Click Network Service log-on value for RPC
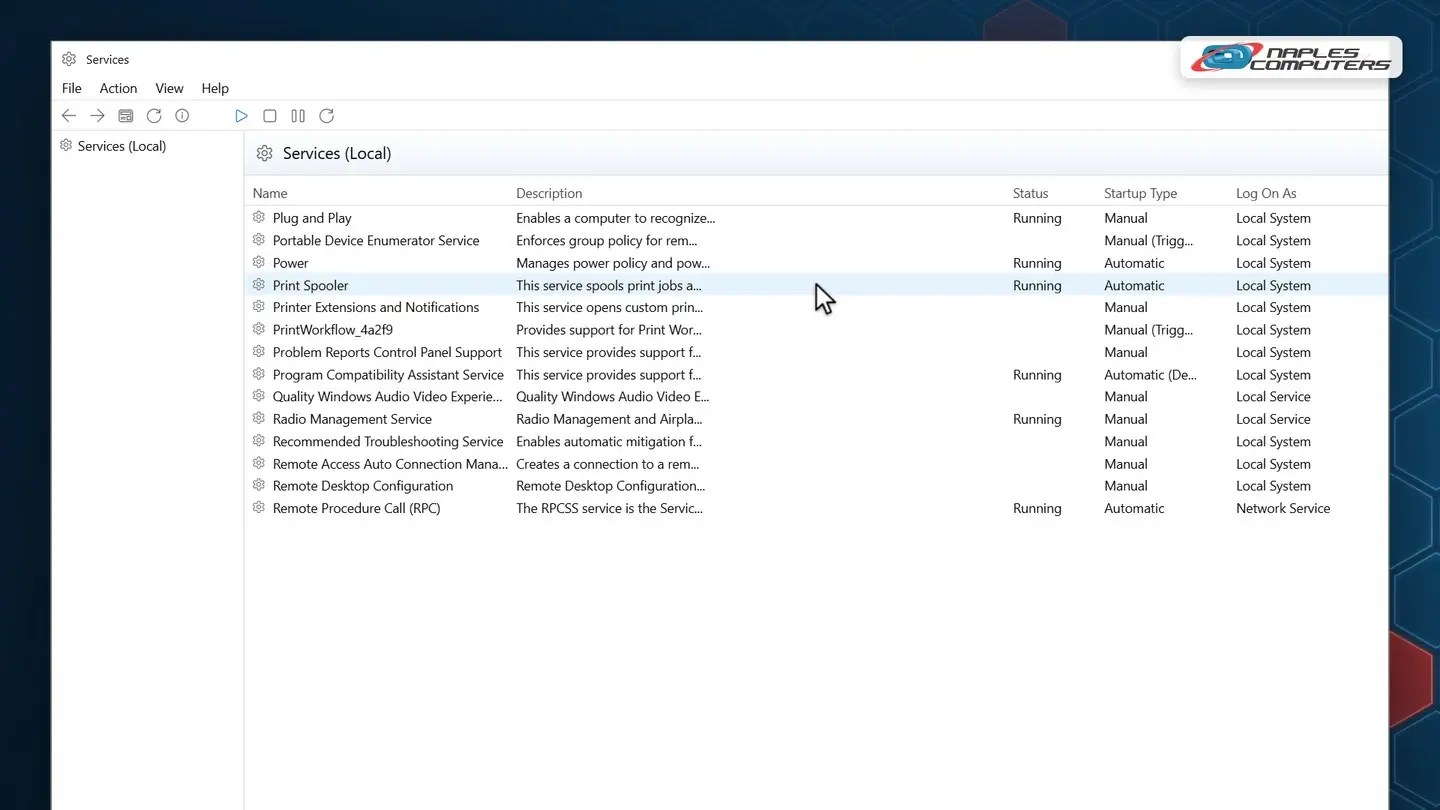Image resolution: width=1440 pixels, height=810 pixels. (x=1283, y=508)
